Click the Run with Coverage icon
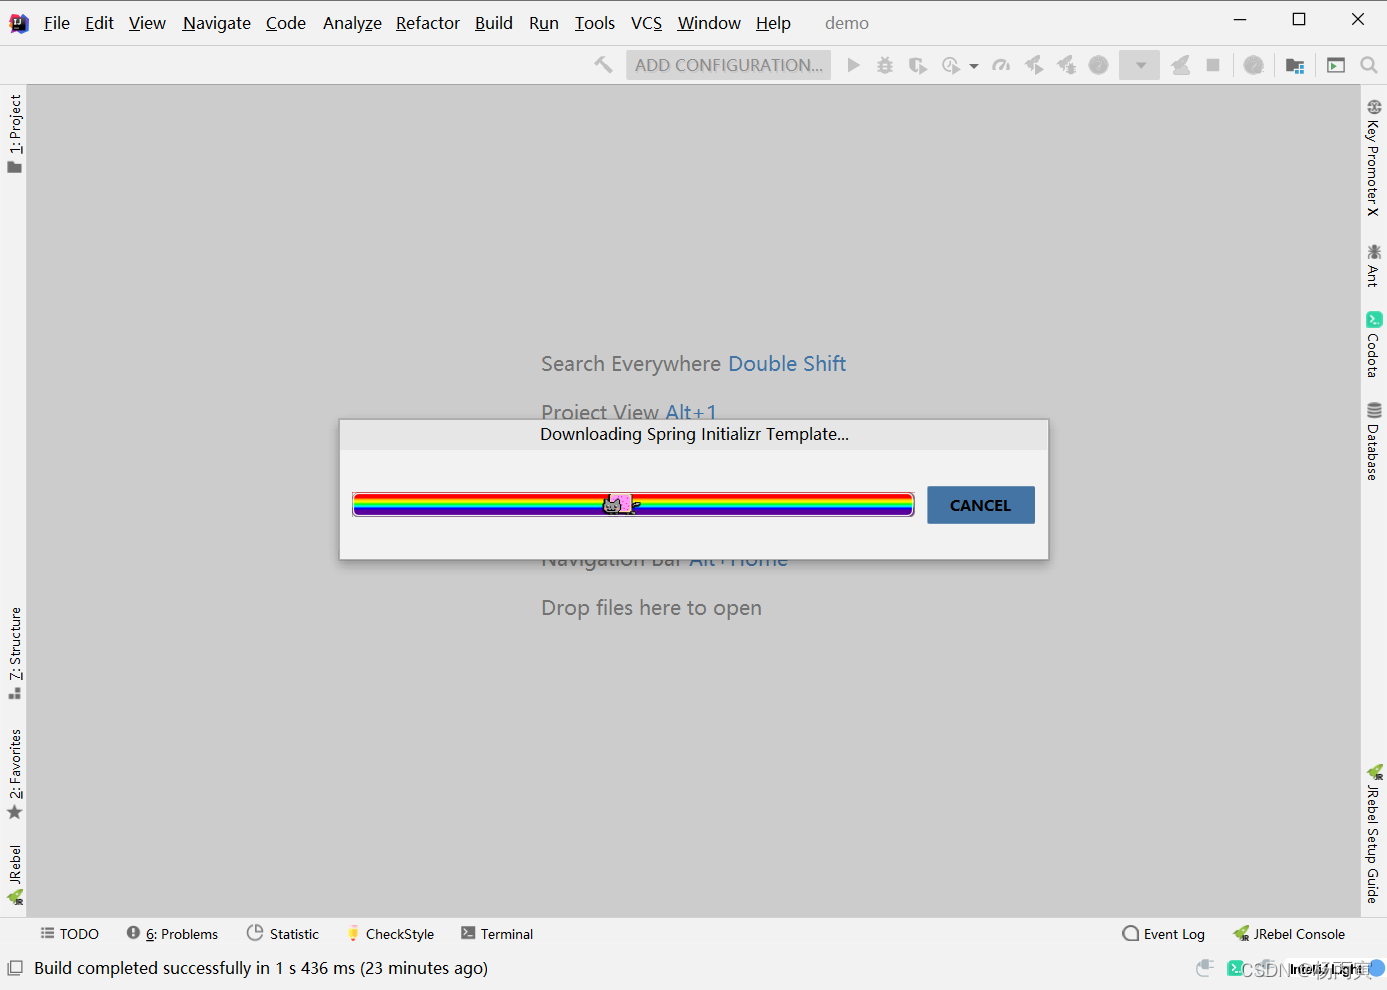This screenshot has height=990, width=1387. click(917, 65)
